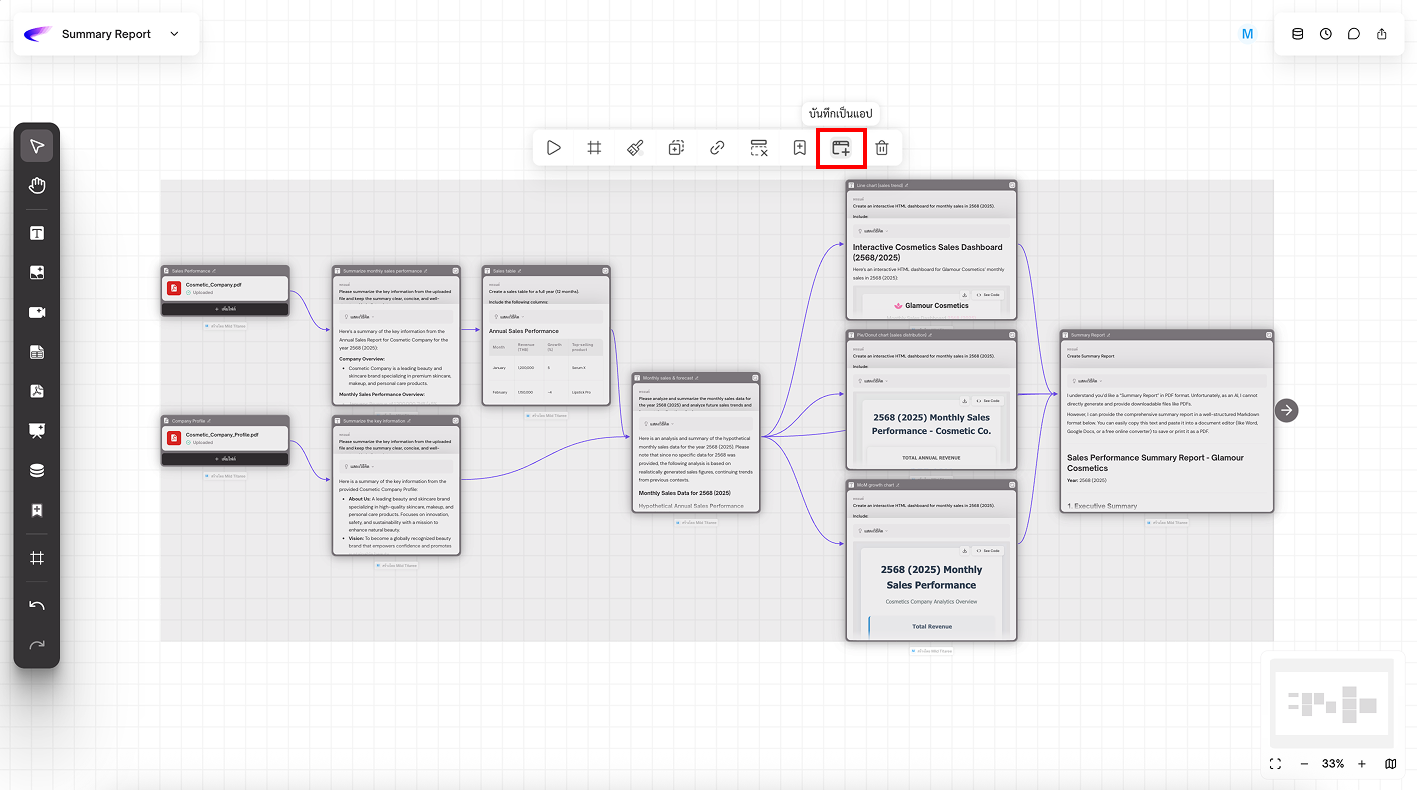The image size is (1417, 790).
Task: Click the paintbrush style icon
Action: [x=635, y=148]
